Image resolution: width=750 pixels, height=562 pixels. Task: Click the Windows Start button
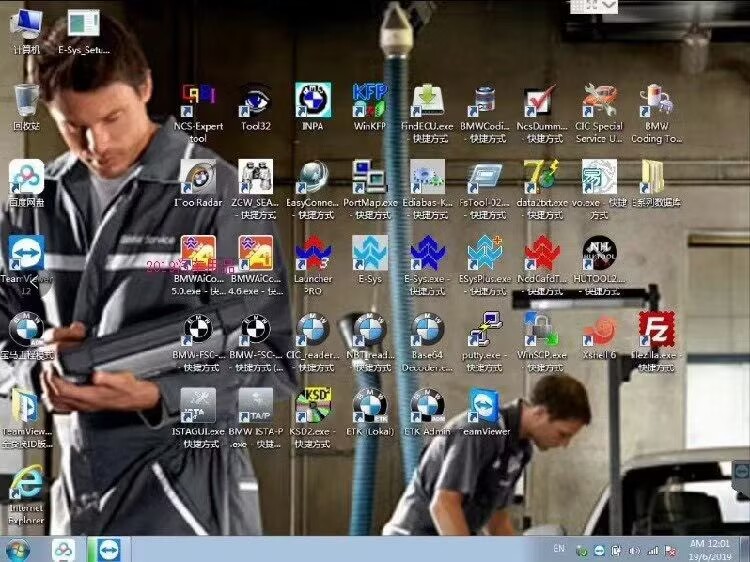[17, 549]
